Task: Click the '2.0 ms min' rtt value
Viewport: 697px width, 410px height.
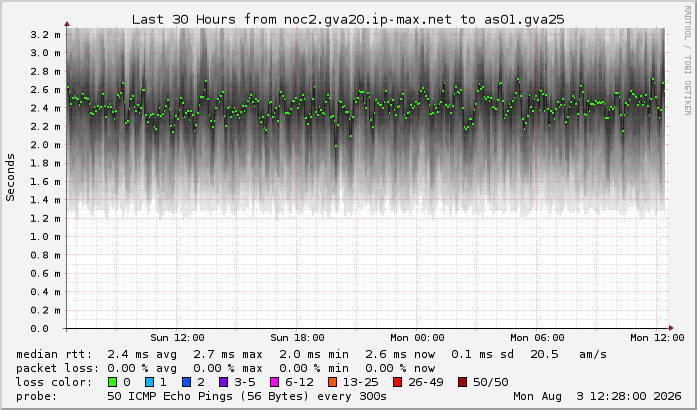Action: coord(314,354)
